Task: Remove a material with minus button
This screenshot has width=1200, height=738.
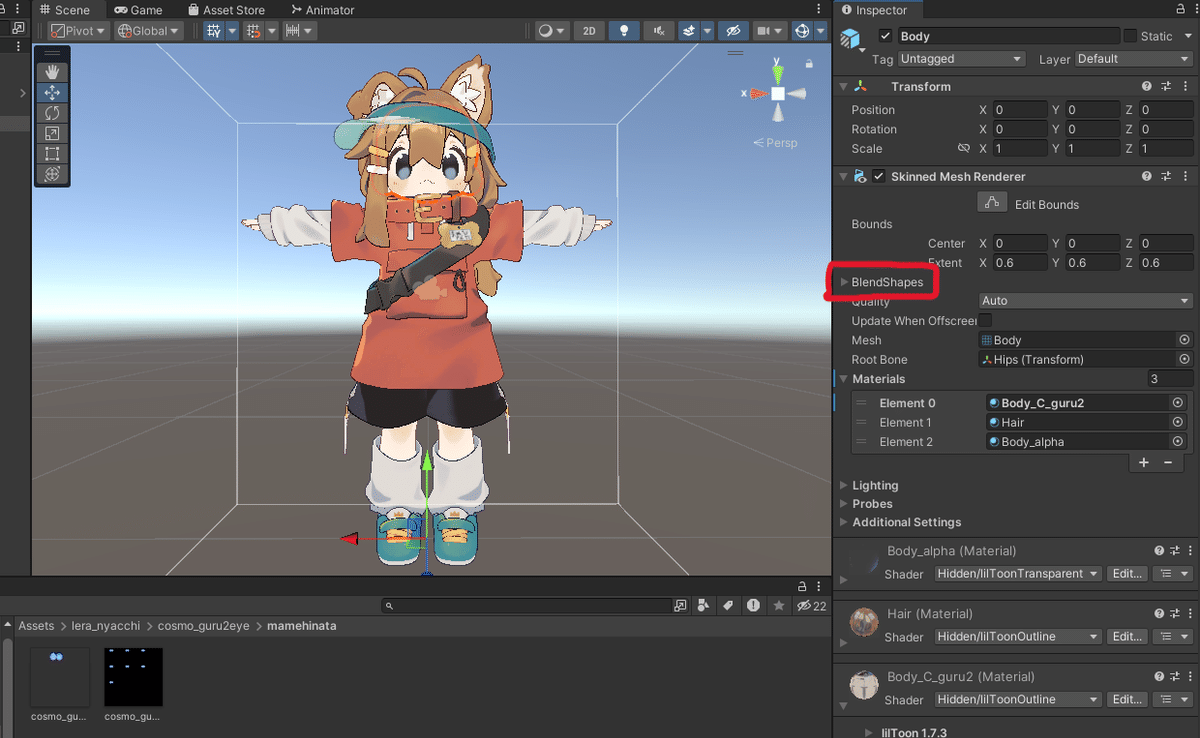Action: [x=1167, y=462]
